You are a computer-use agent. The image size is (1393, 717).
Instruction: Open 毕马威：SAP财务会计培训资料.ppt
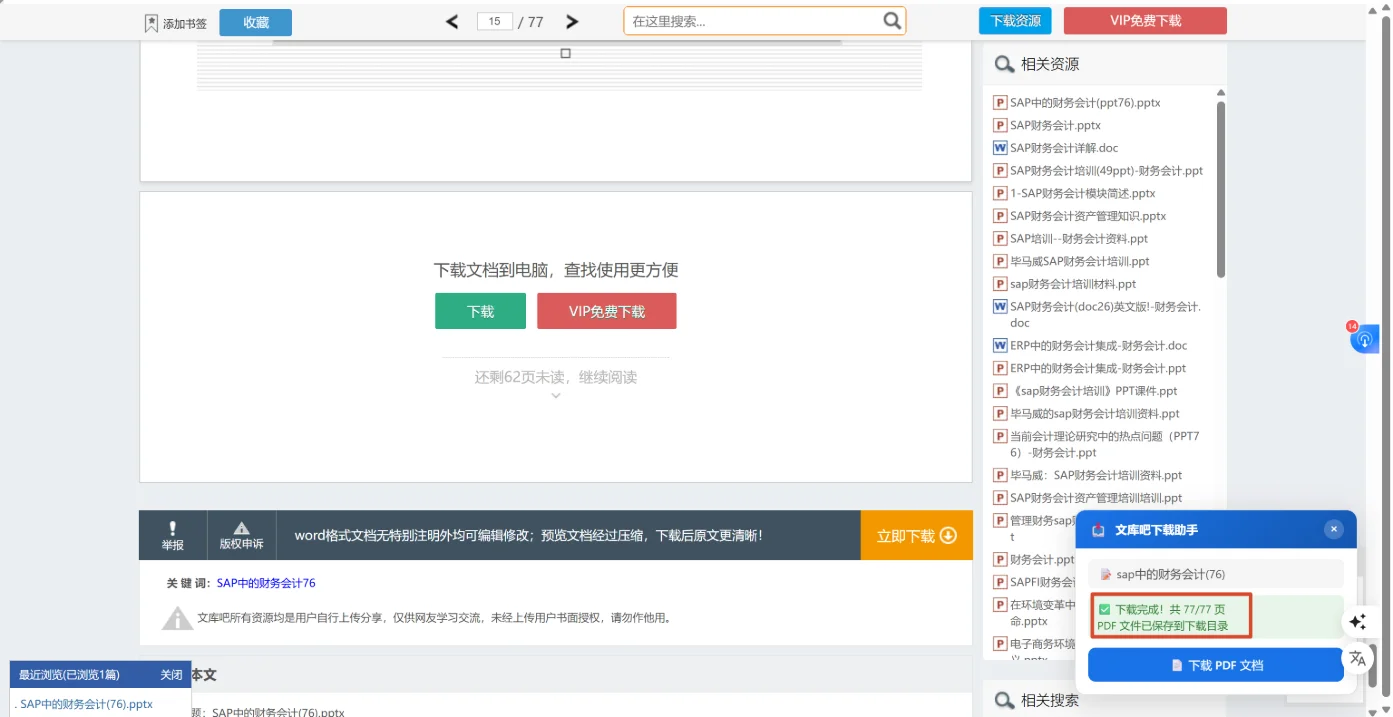(1096, 476)
